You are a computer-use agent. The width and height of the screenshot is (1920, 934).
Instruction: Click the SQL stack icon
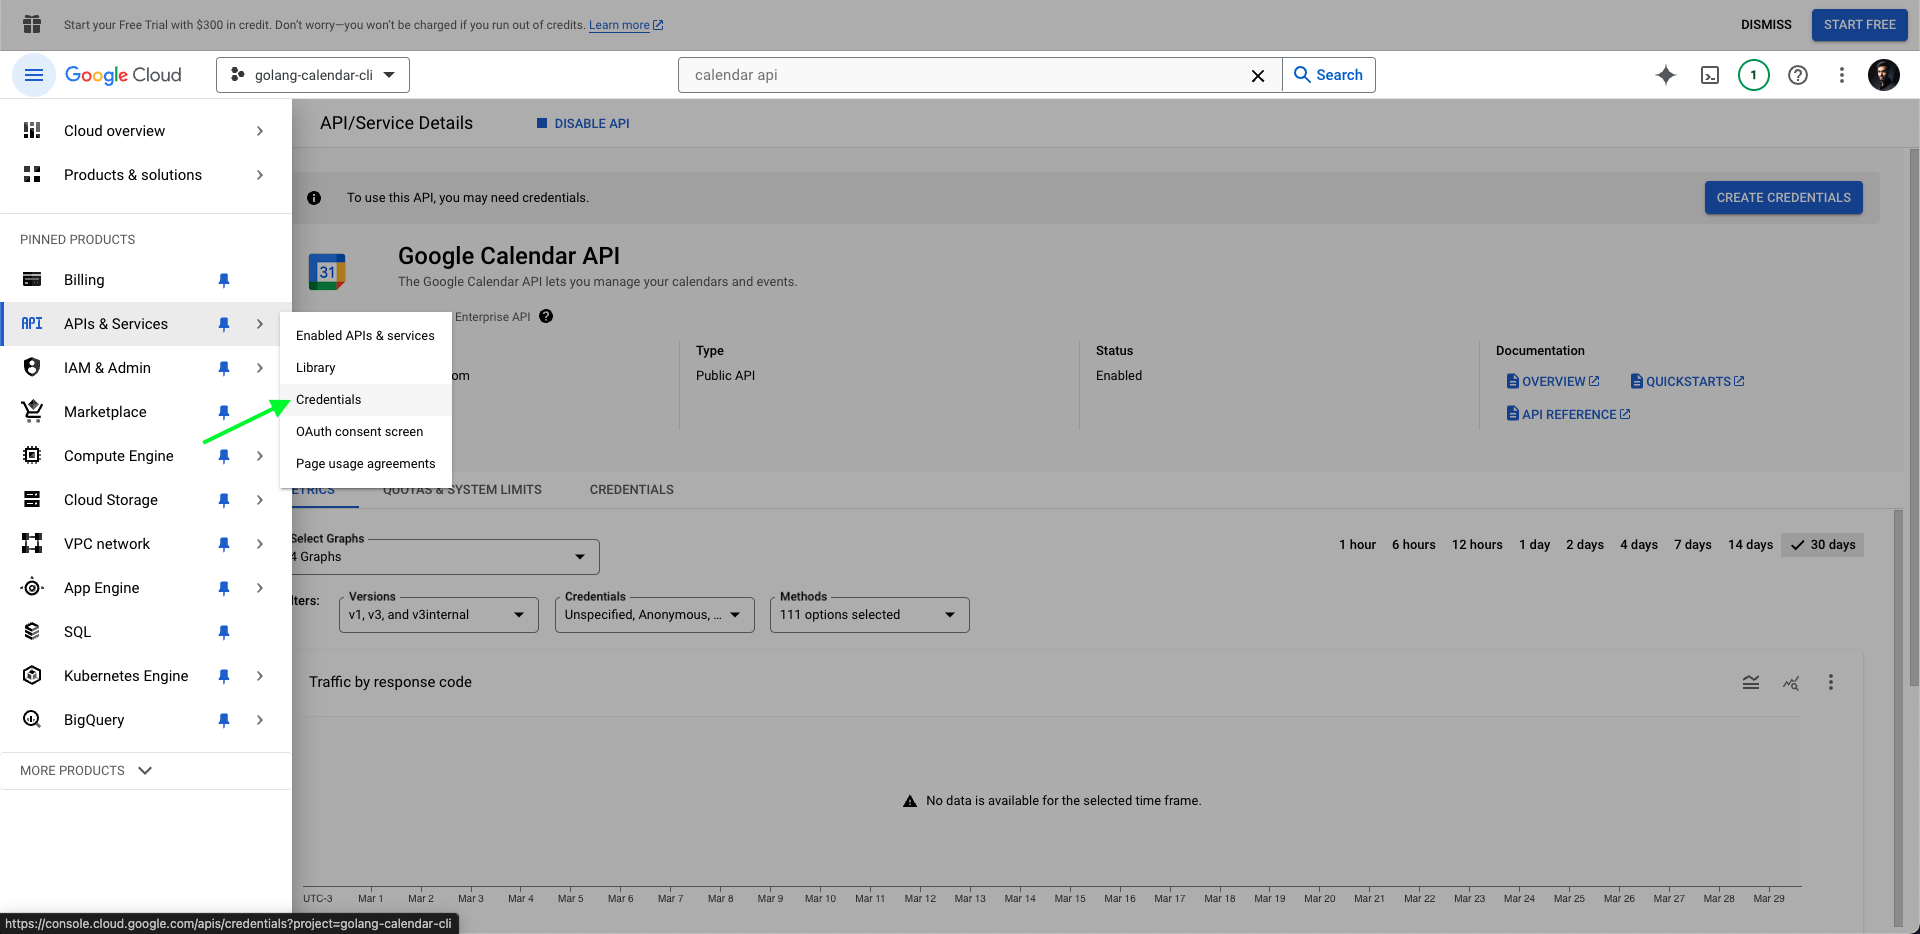[32, 632]
